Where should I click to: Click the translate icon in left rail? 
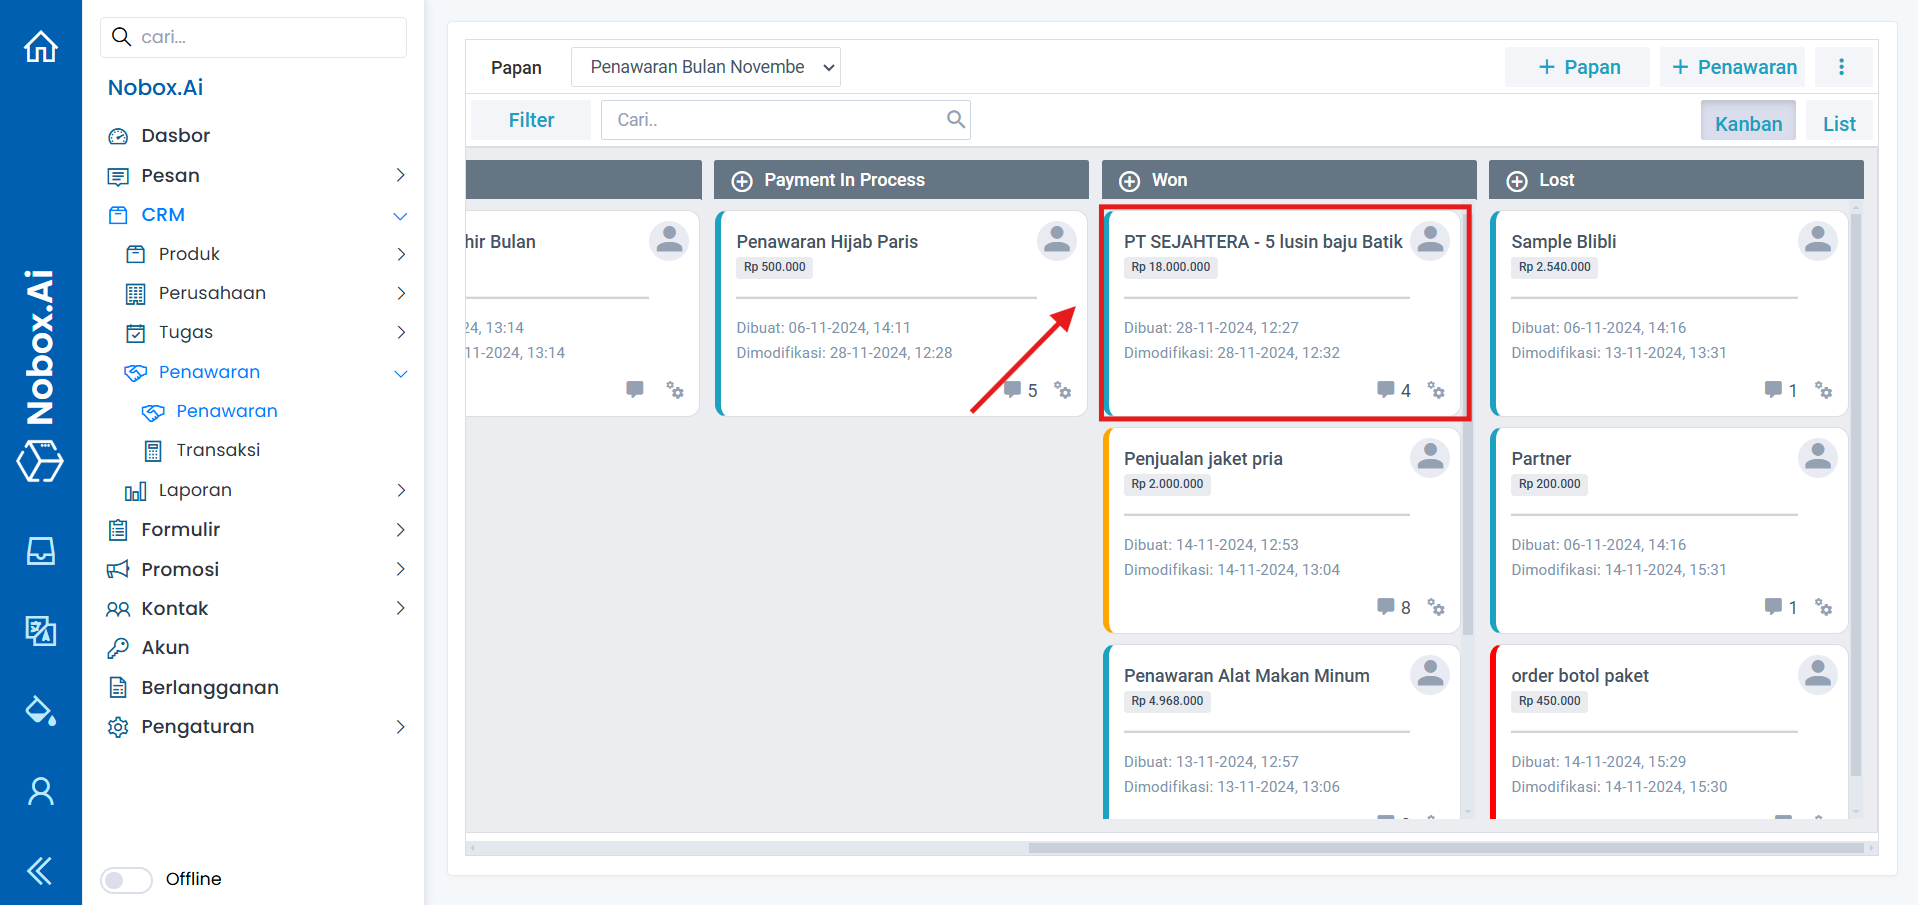click(x=41, y=630)
